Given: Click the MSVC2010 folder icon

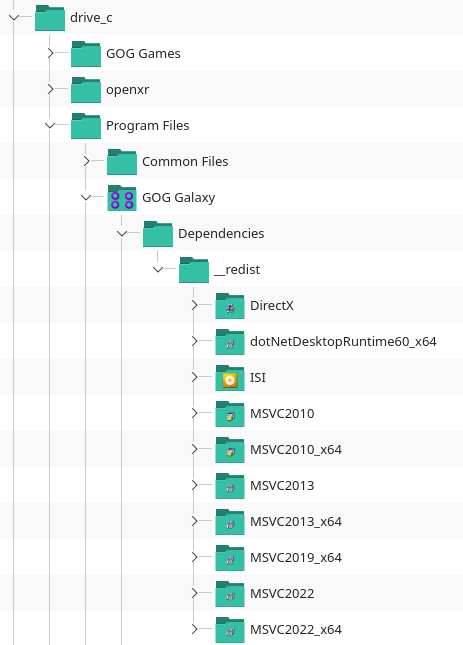Looking at the screenshot, I should pyautogui.click(x=230, y=414).
